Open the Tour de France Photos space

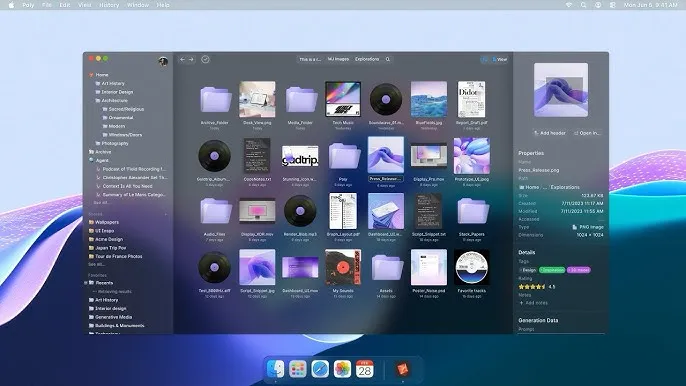[x=115, y=256]
